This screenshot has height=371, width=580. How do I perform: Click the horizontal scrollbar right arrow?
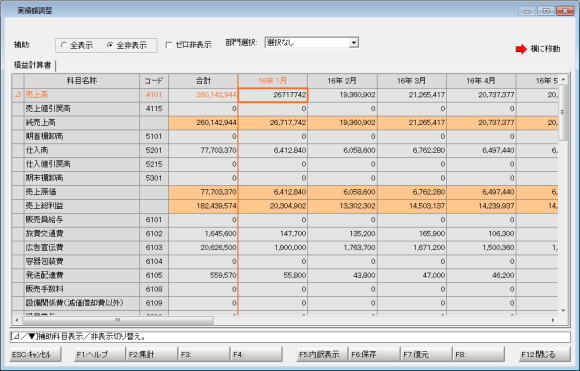click(x=553, y=320)
